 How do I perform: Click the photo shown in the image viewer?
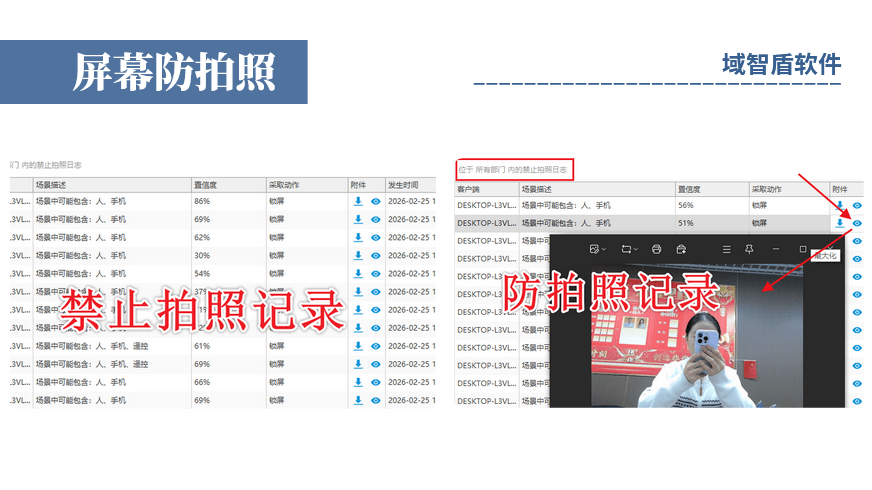(x=697, y=336)
